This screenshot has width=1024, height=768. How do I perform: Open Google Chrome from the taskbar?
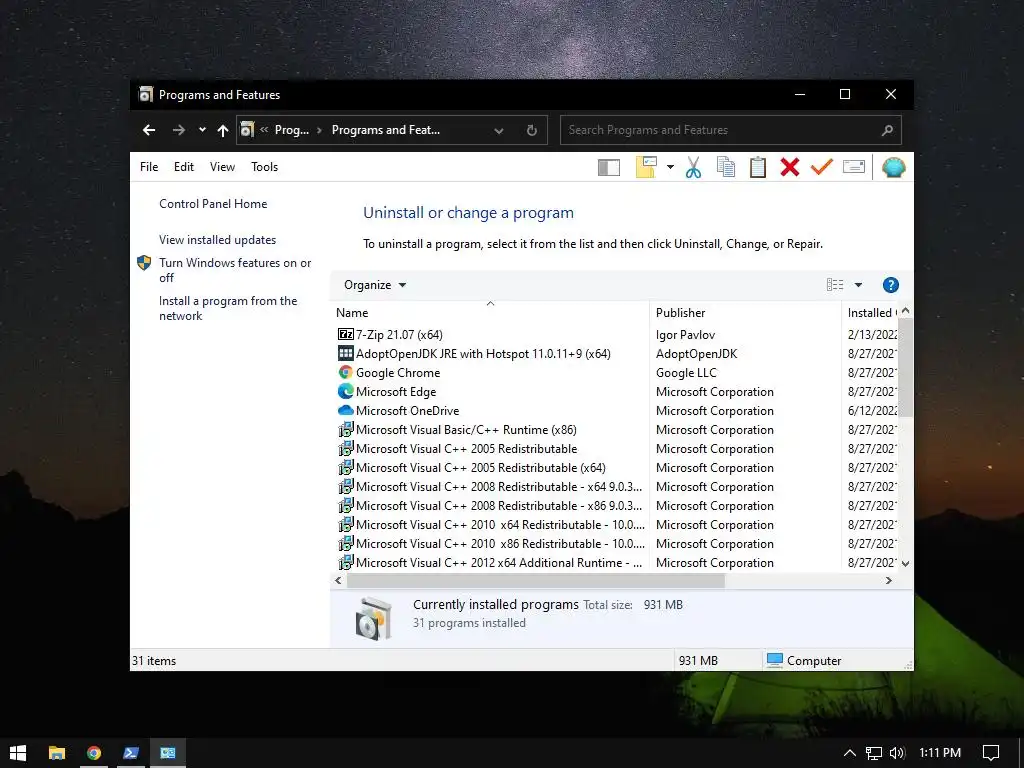pyautogui.click(x=94, y=753)
